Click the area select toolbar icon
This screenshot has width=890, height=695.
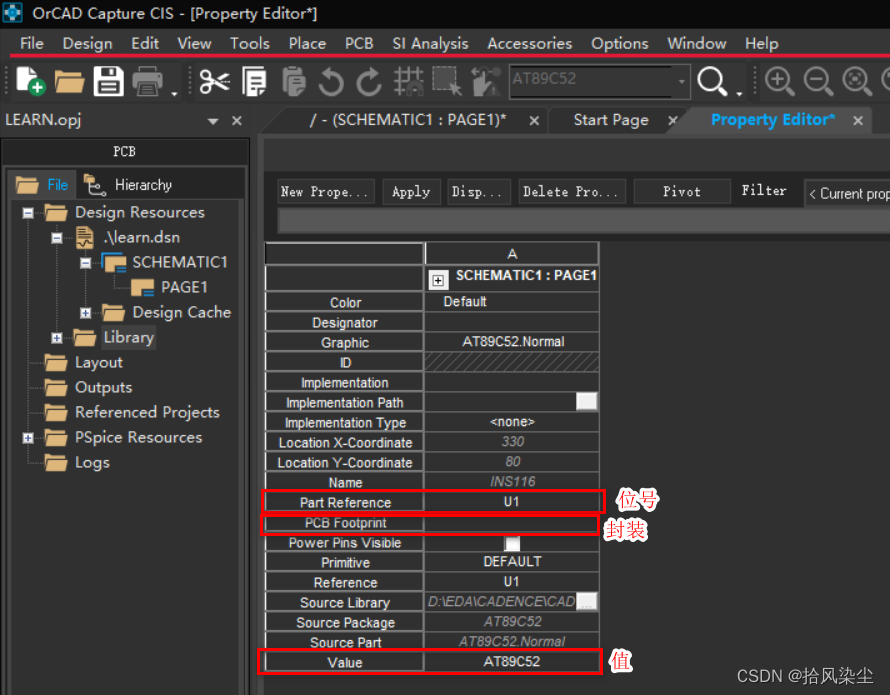coord(447,81)
